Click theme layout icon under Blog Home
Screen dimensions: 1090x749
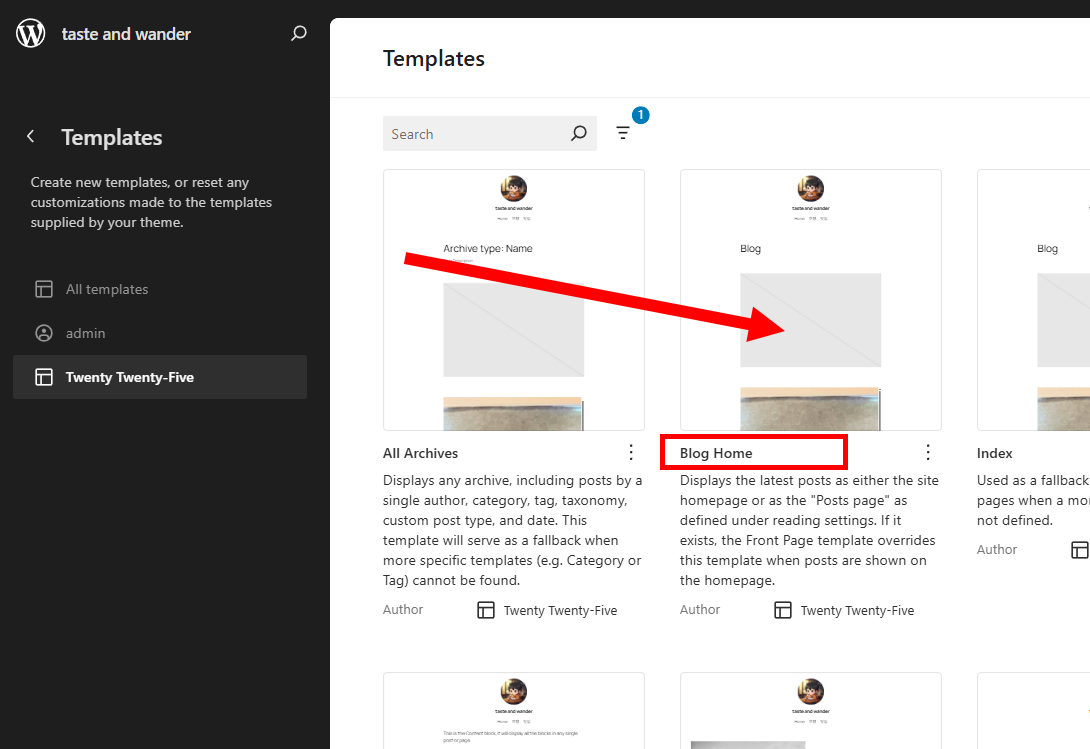pyautogui.click(x=783, y=610)
